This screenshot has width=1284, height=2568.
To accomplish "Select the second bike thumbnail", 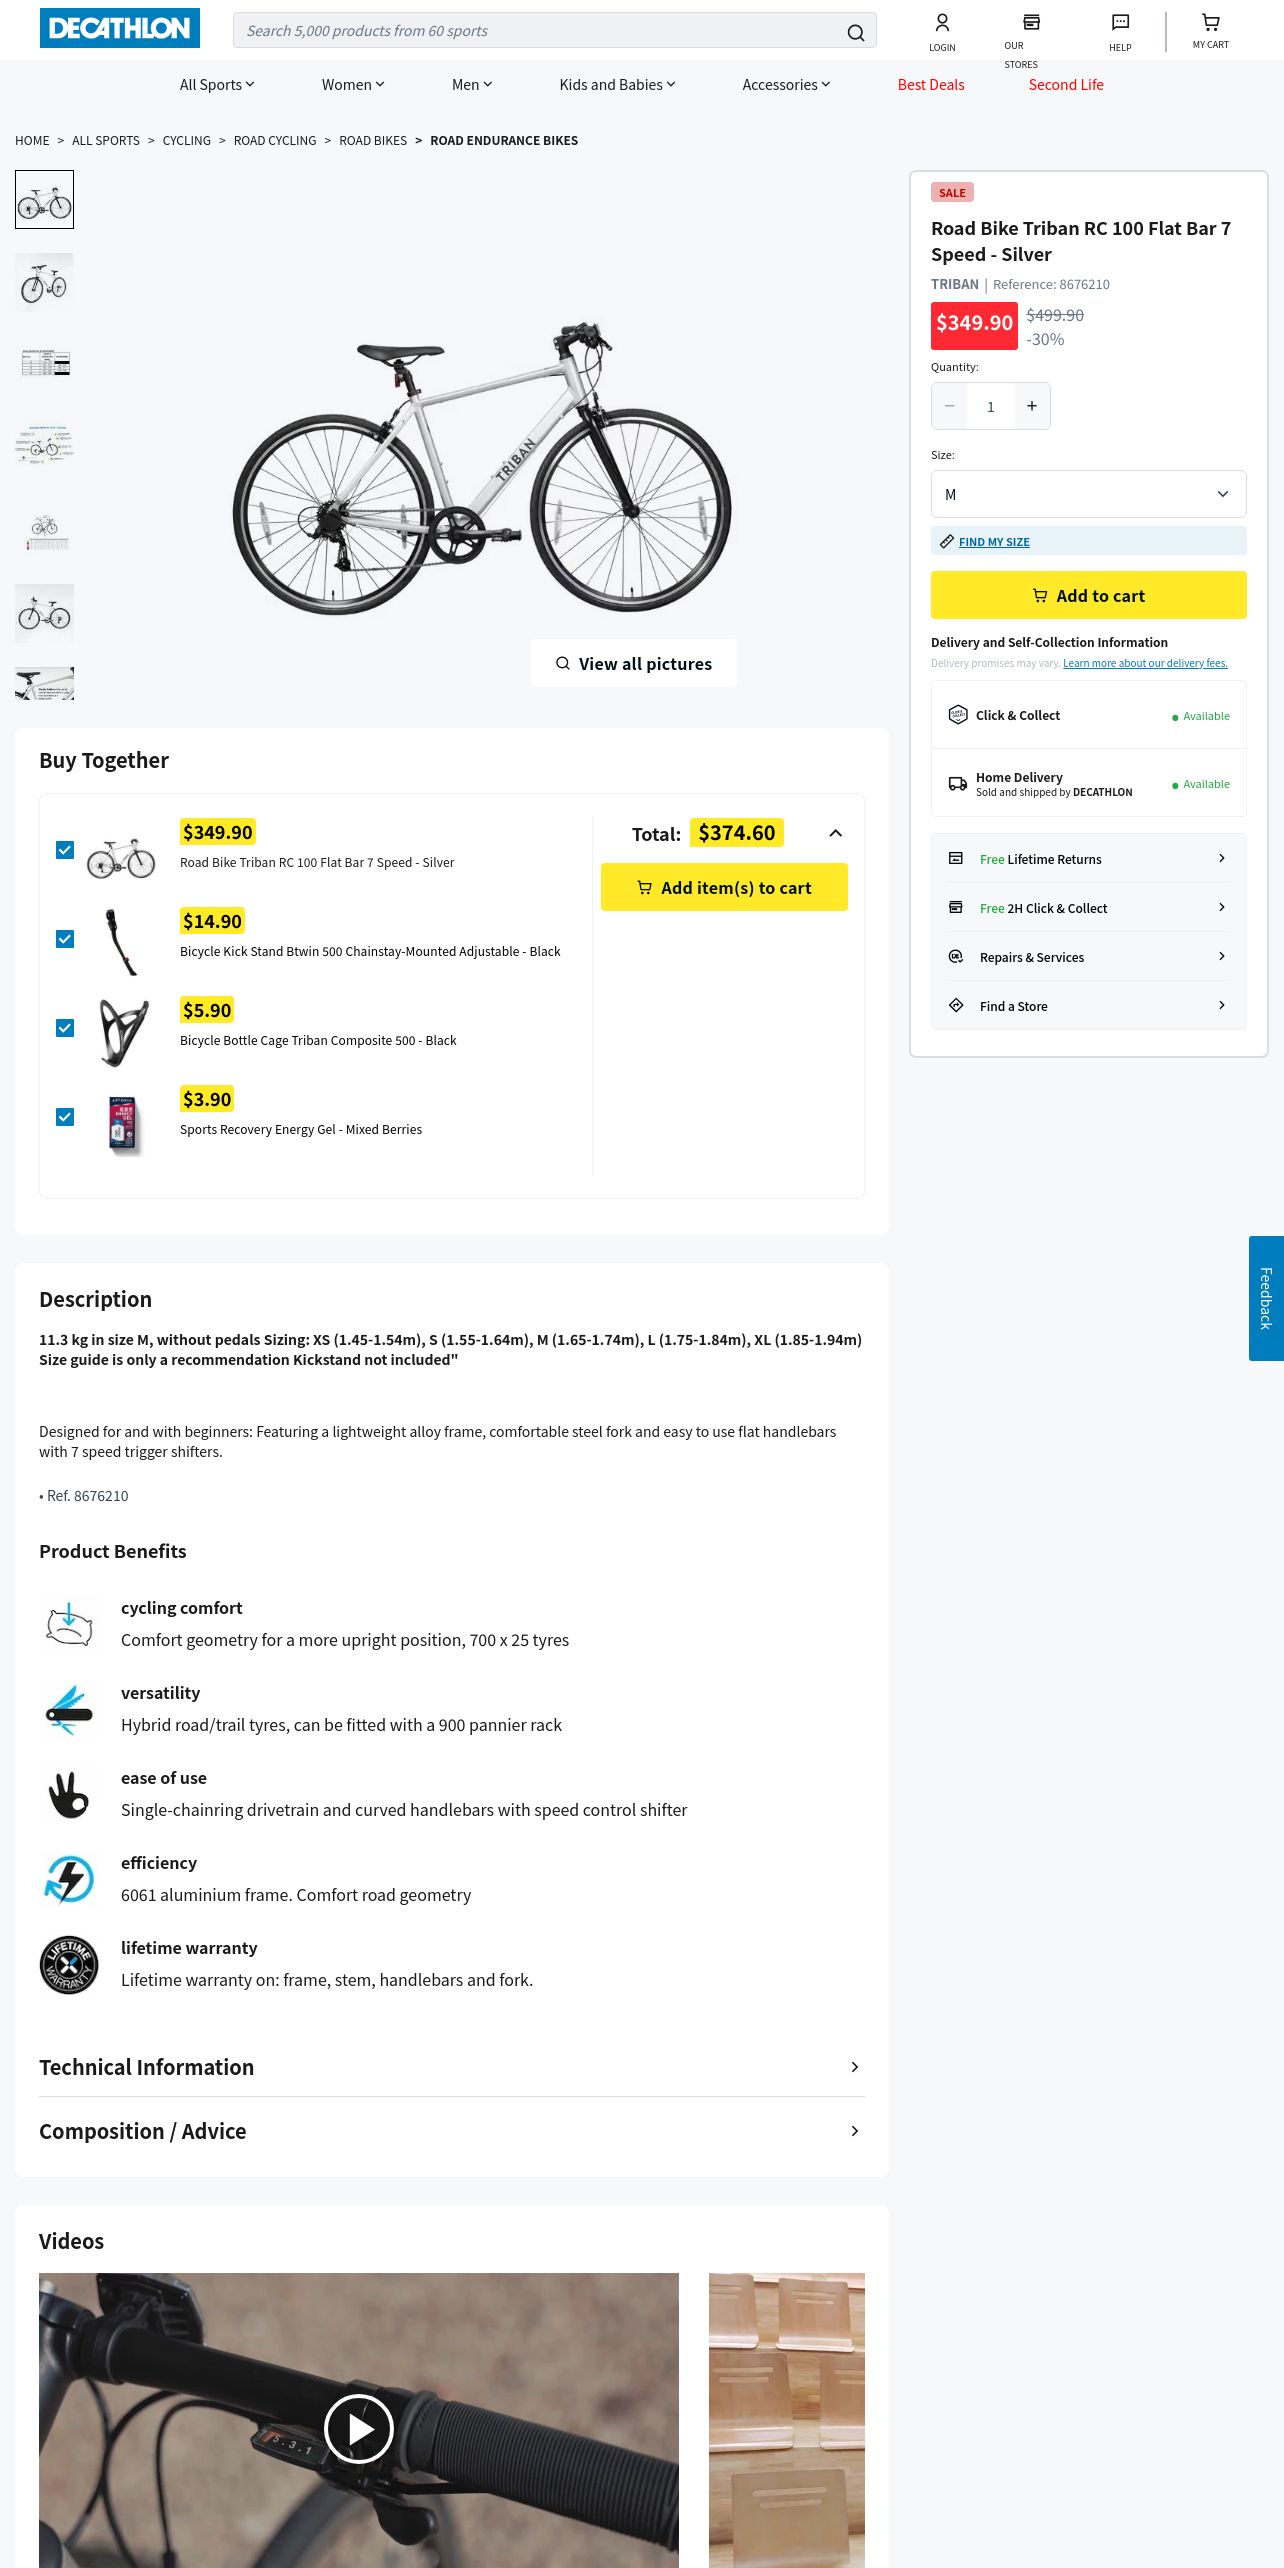I will tap(44, 282).
